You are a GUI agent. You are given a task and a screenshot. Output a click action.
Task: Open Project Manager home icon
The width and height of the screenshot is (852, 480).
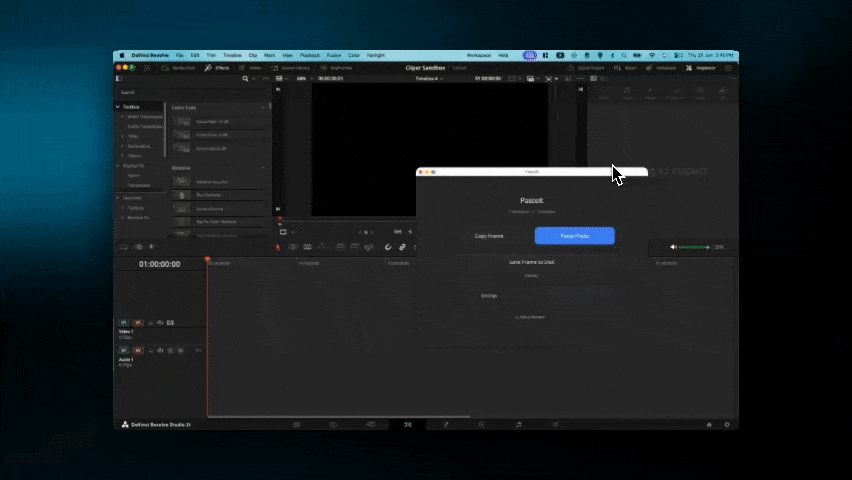(709, 425)
